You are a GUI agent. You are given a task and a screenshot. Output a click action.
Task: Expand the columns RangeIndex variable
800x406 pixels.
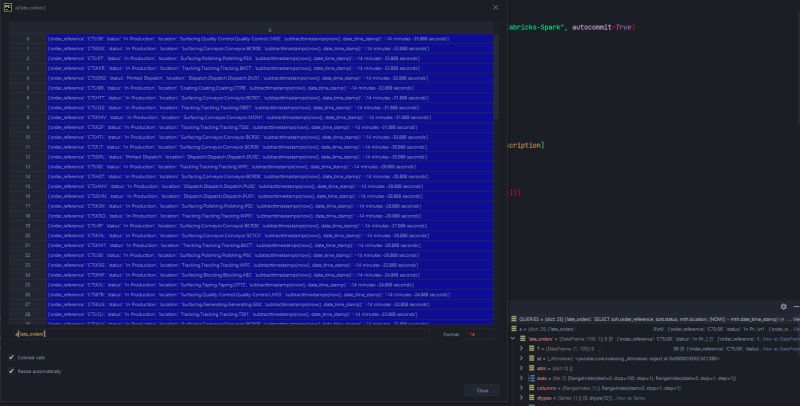521,388
